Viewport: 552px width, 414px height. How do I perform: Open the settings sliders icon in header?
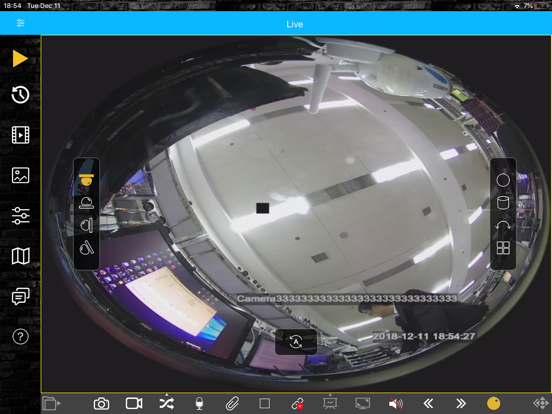tap(20, 23)
